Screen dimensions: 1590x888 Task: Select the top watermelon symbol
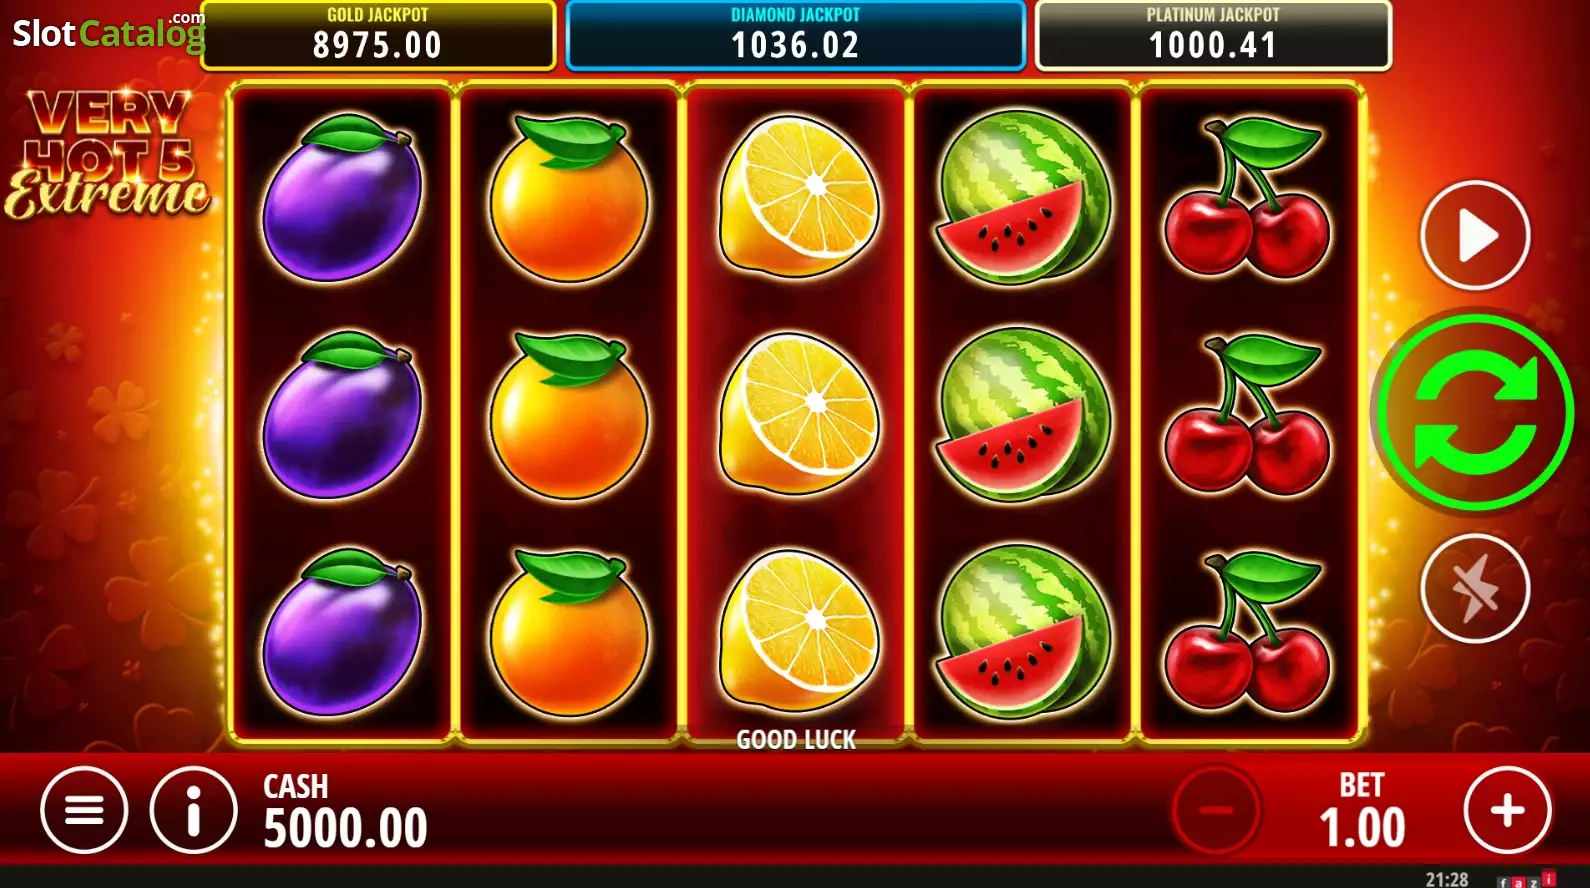[x=1023, y=197]
